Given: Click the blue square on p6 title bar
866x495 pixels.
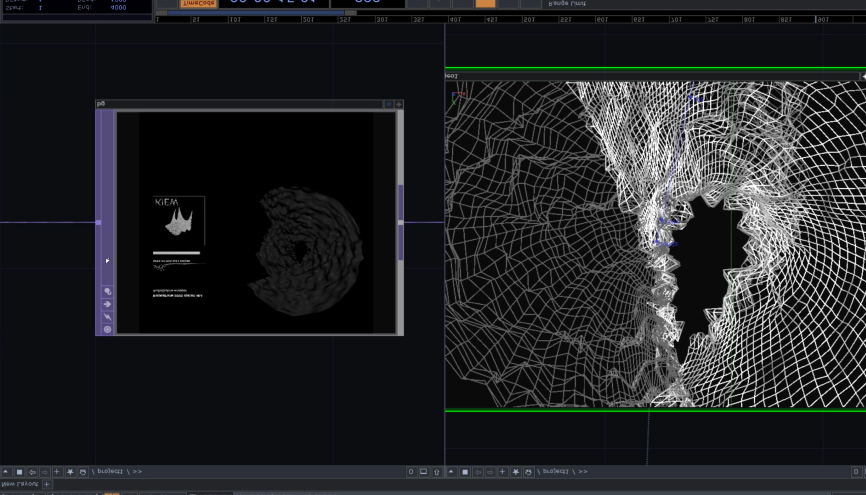Looking at the screenshot, I should click(x=389, y=104).
